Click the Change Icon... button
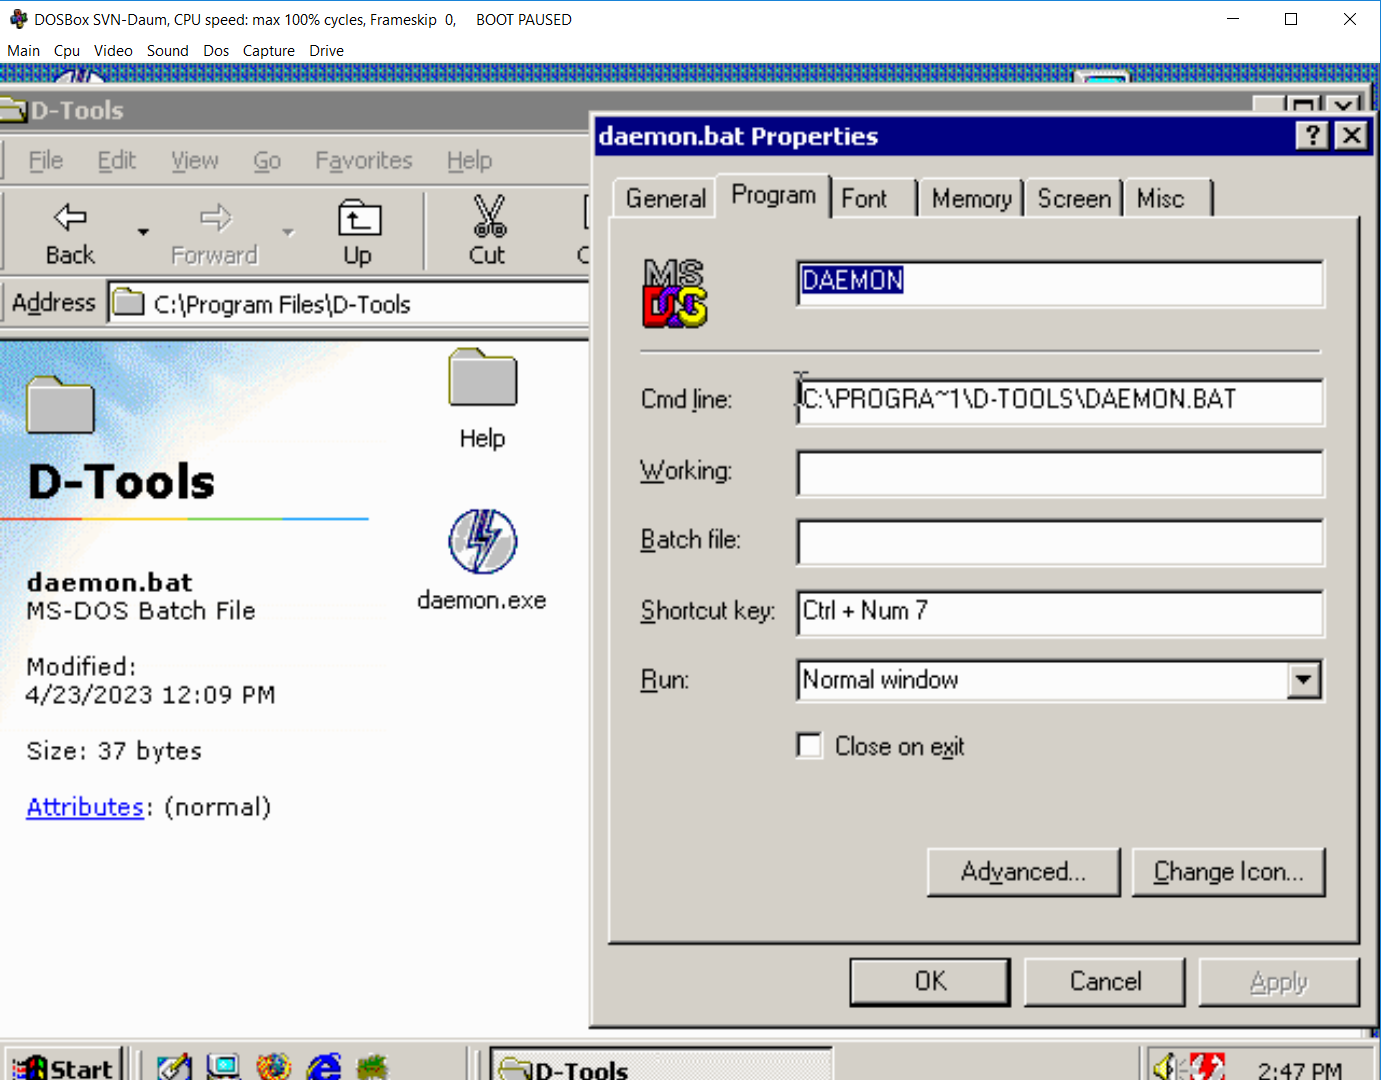1381x1080 pixels. tap(1229, 872)
